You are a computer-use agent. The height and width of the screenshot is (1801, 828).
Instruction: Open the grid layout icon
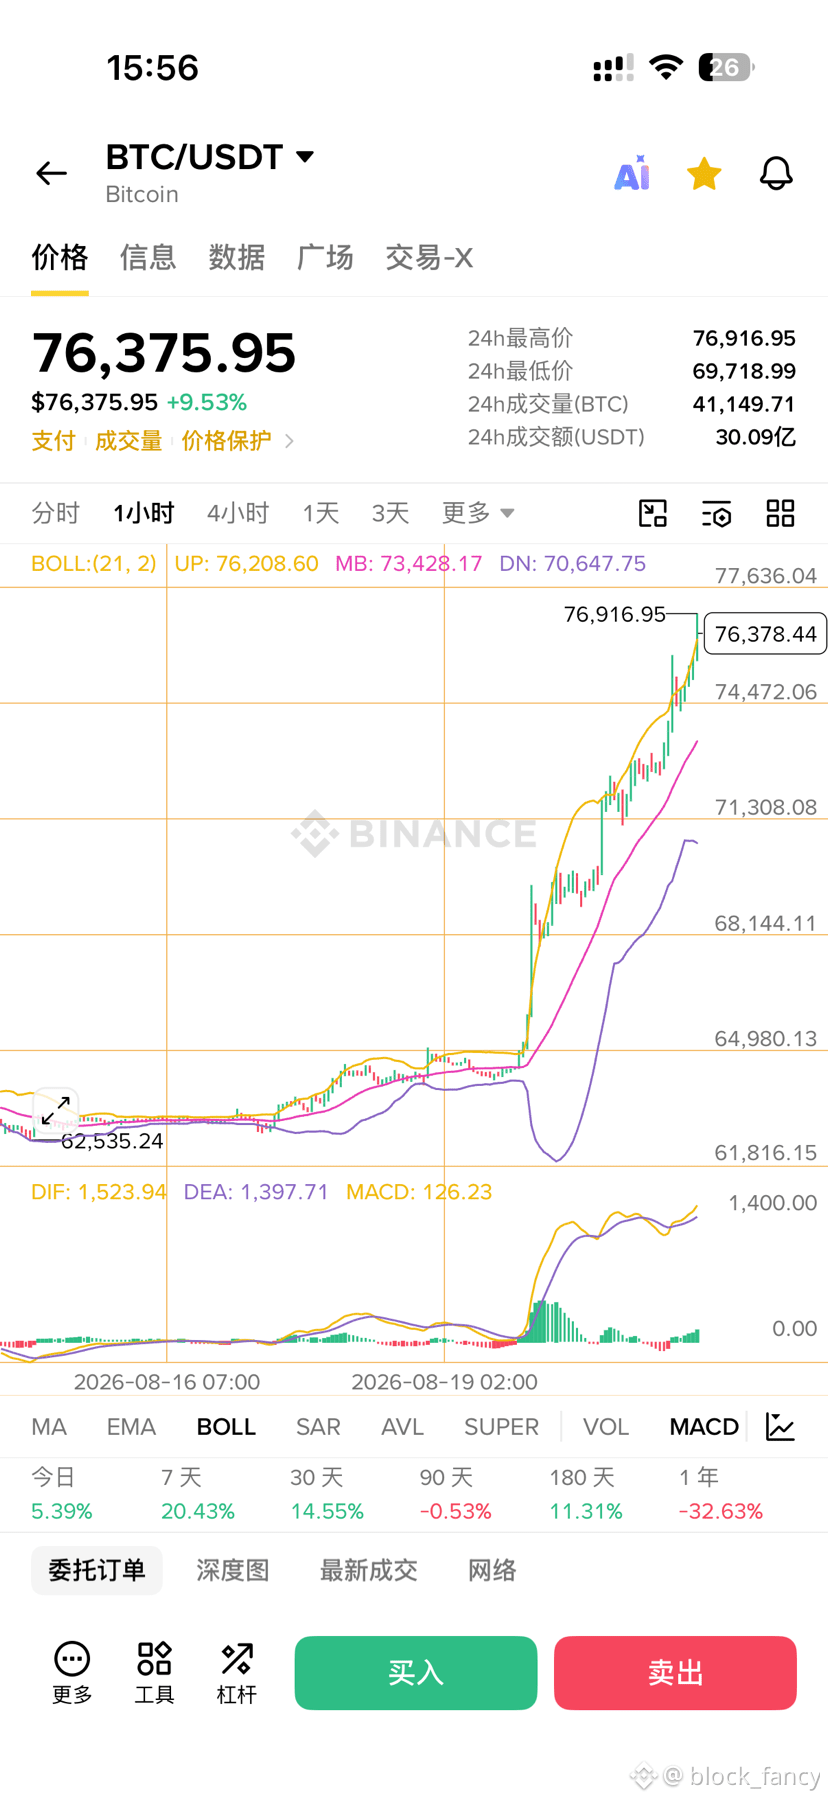(780, 513)
